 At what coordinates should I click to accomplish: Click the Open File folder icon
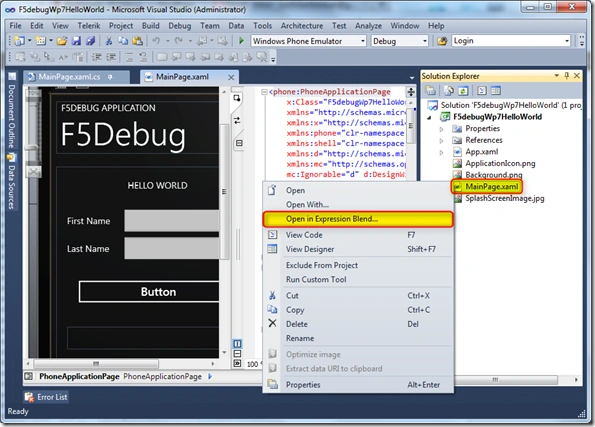tap(62, 41)
